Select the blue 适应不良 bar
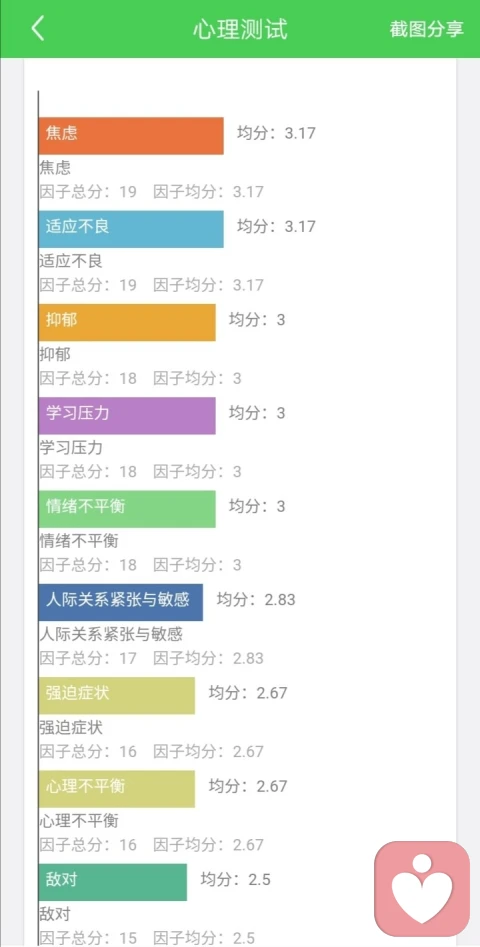Viewport: 480px width, 947px height. 131,229
